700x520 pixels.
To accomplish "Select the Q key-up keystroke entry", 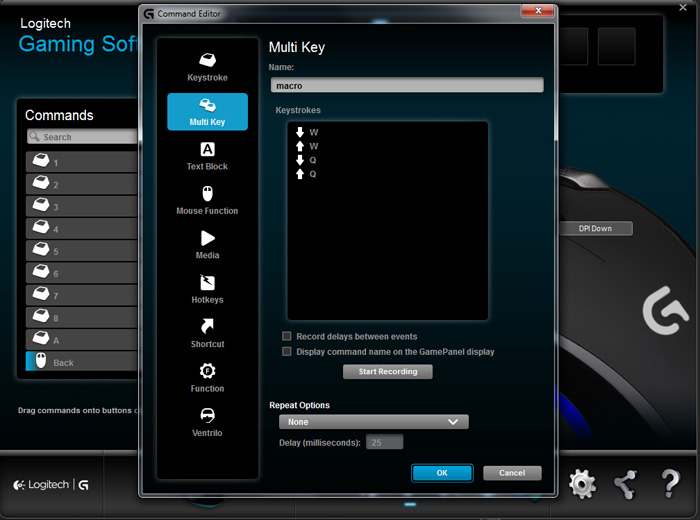I will [306, 174].
